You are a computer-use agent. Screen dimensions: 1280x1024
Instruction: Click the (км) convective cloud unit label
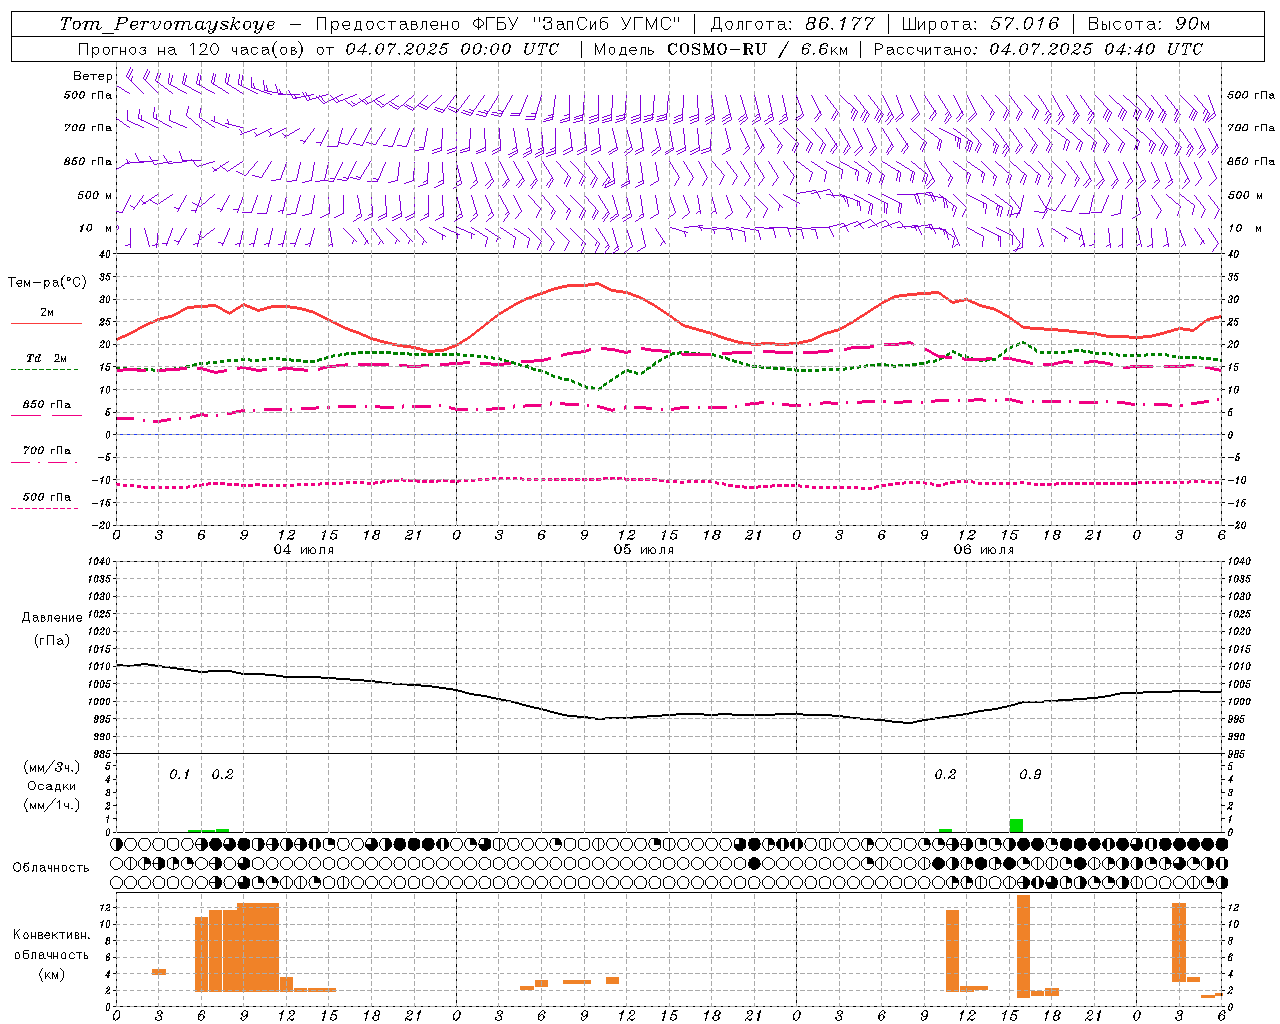52,974
